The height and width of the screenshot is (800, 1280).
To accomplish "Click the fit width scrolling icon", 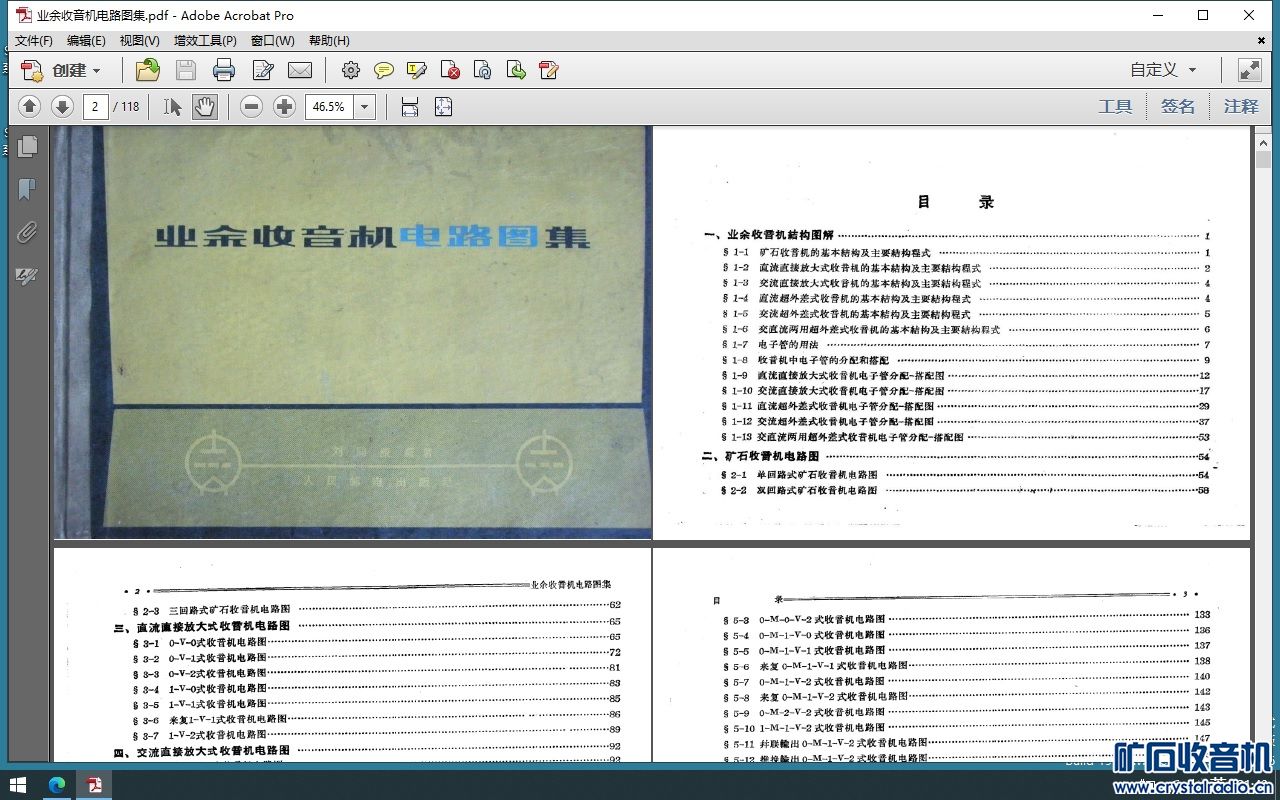I will [409, 106].
